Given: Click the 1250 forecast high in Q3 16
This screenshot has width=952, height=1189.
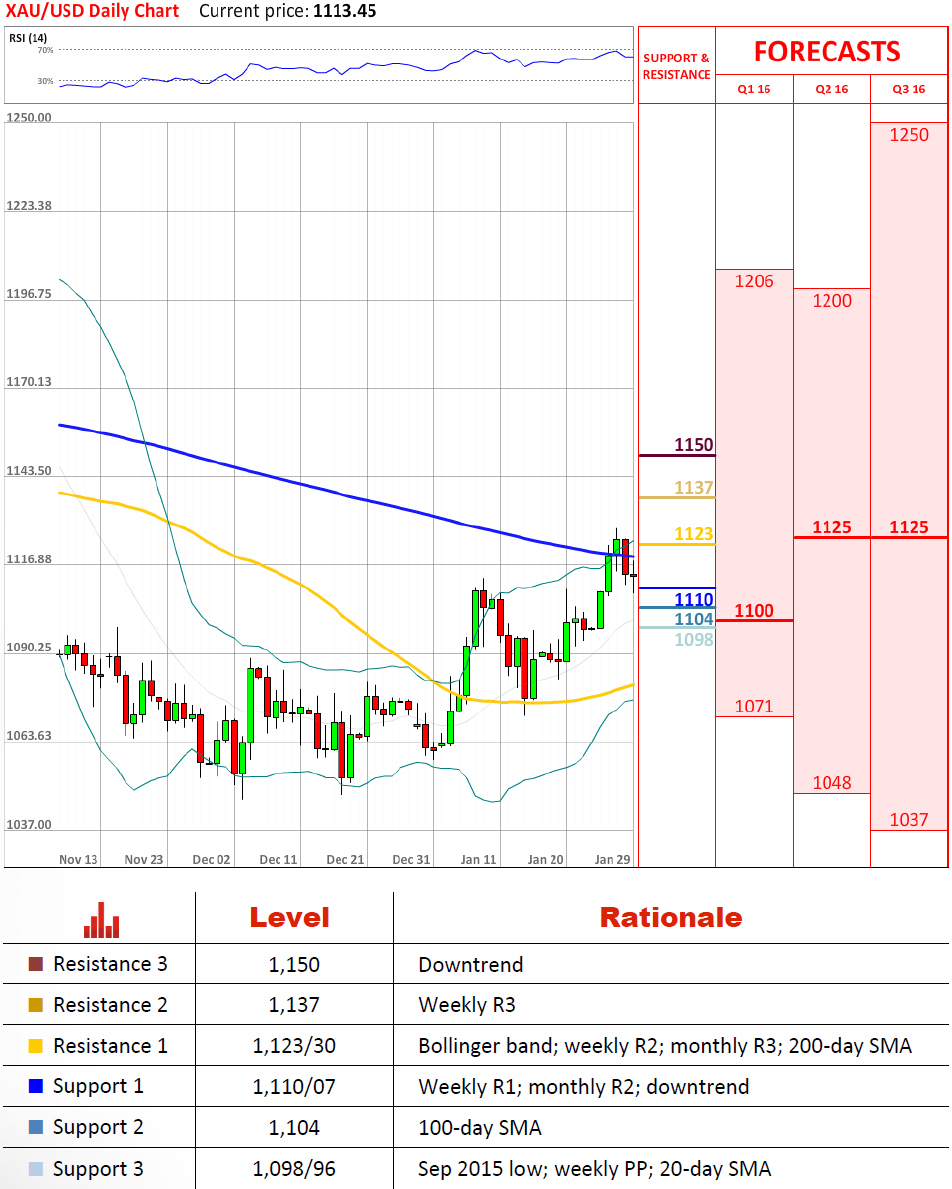Looking at the screenshot, I should 909,135.
